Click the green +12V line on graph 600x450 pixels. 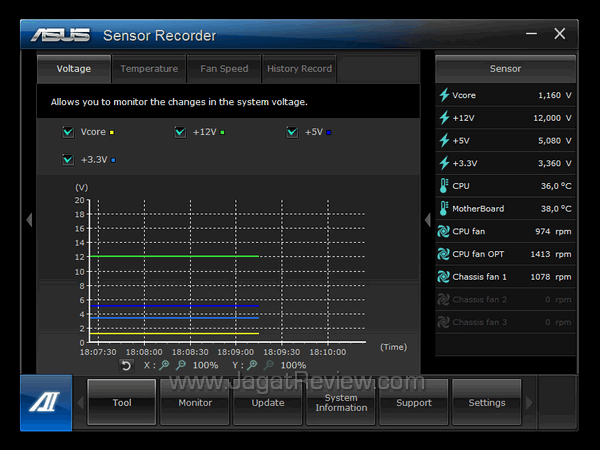[174, 256]
